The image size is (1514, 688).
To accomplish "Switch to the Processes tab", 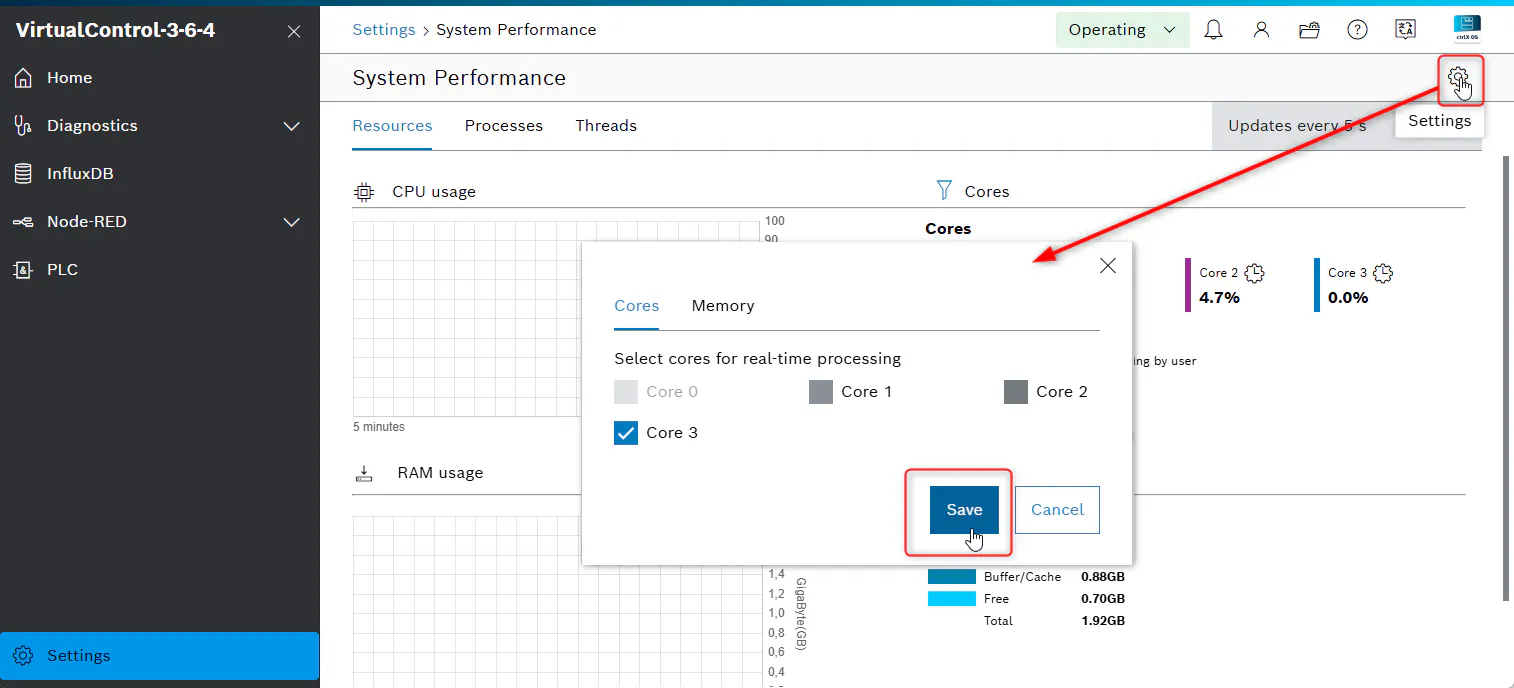I will coord(504,126).
